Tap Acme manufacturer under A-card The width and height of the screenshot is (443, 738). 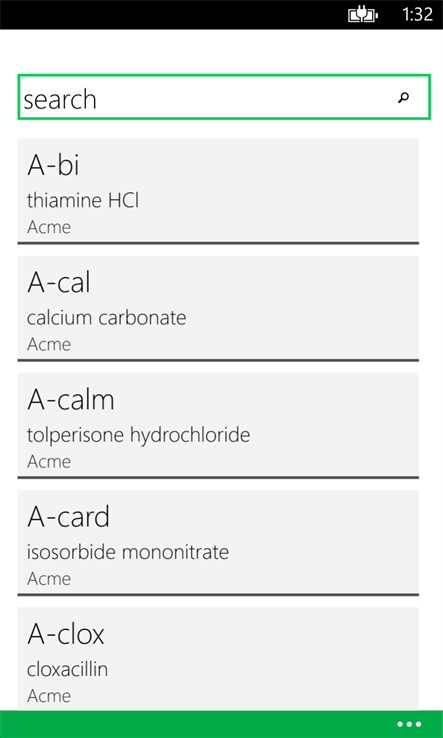(x=49, y=579)
